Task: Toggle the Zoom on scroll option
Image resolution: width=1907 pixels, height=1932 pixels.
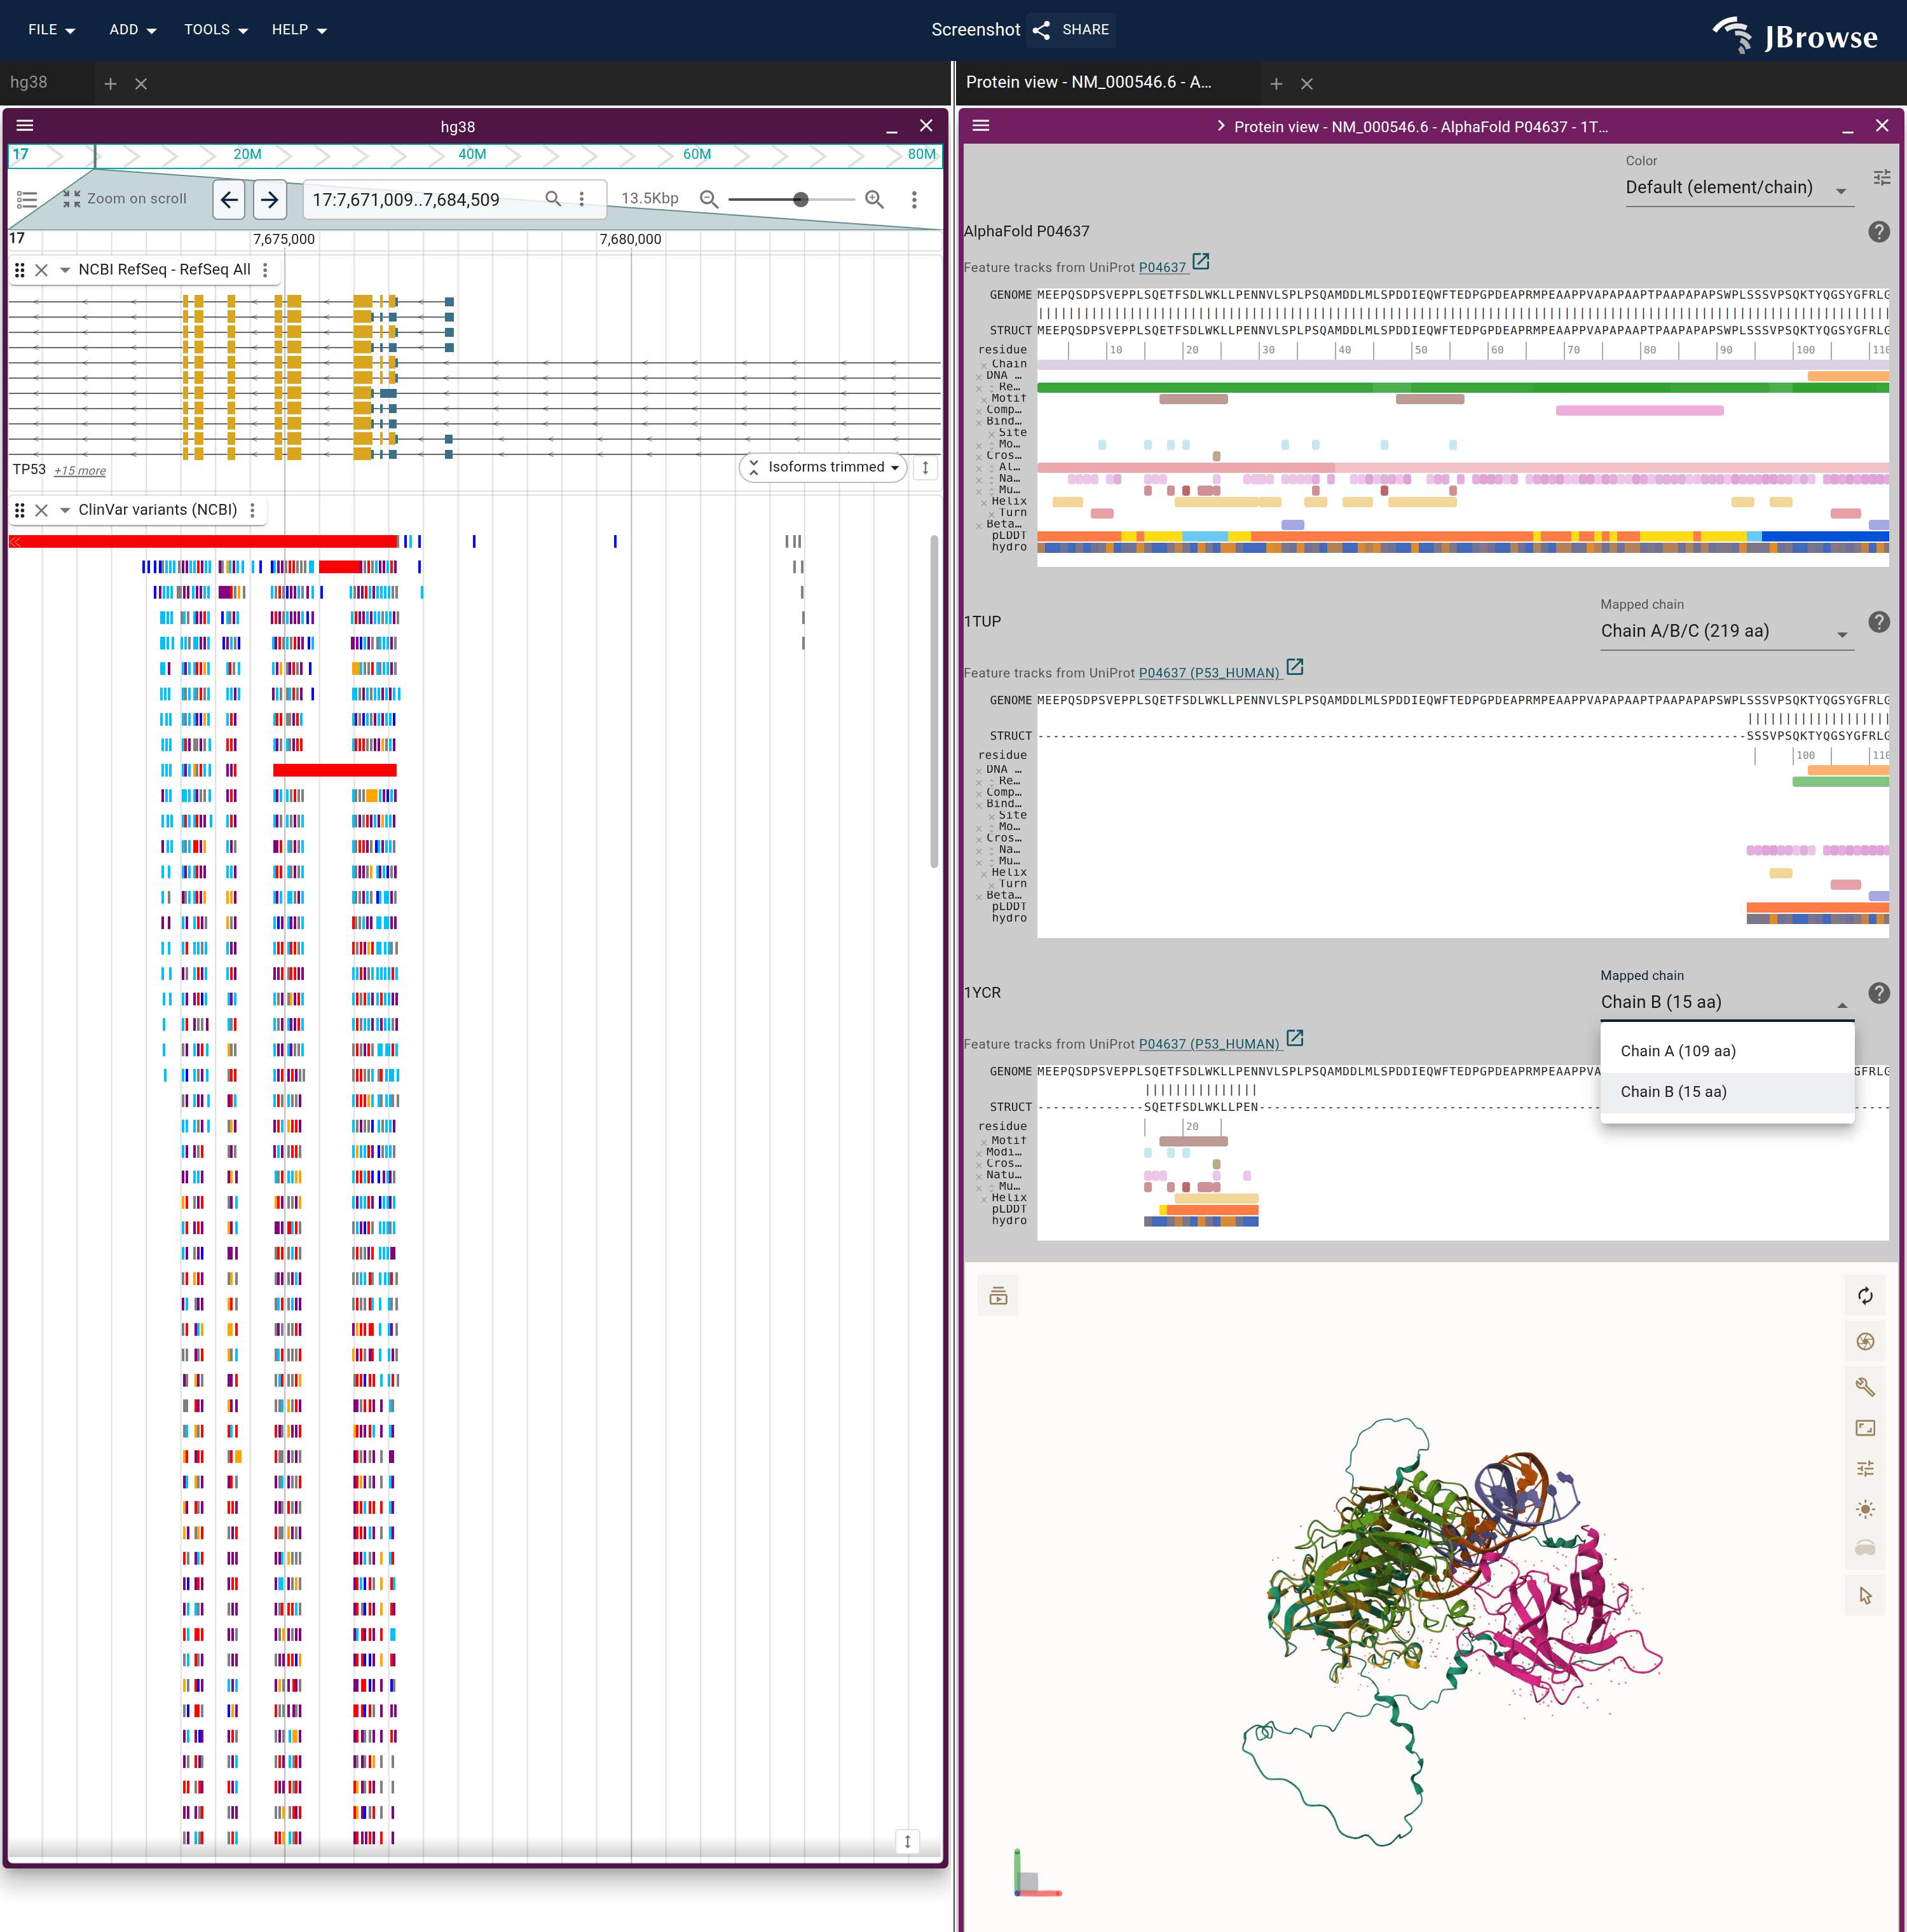Action: coord(126,199)
